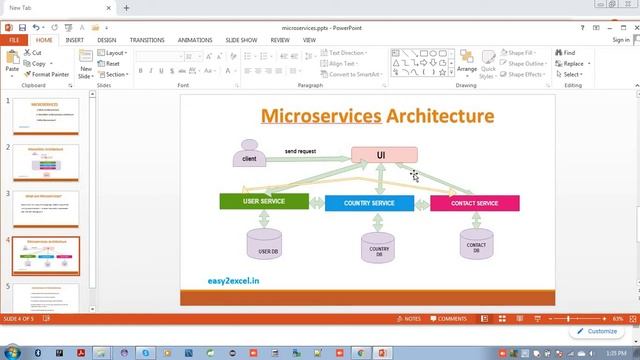The image size is (640, 360).
Task: Toggle Underline formatting
Action: point(161,71)
